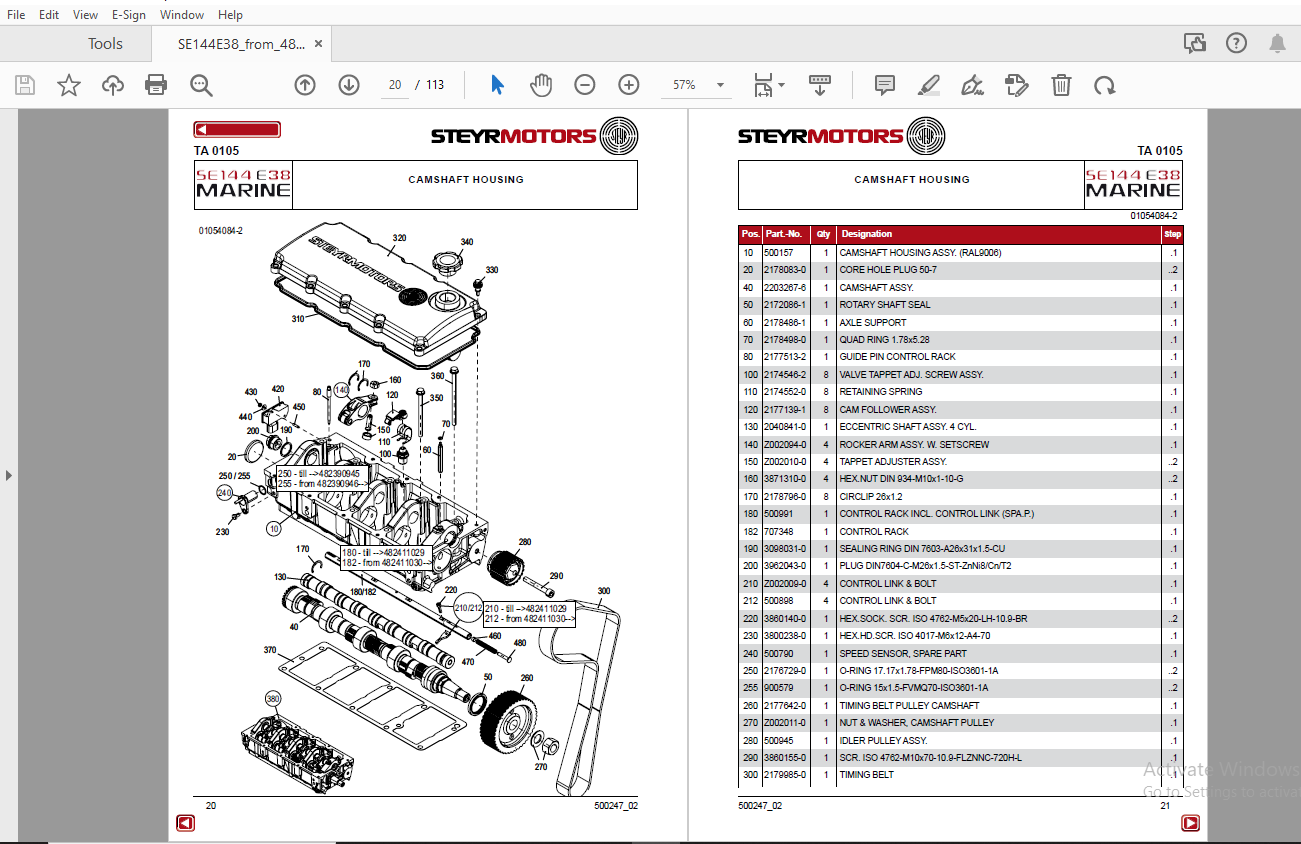1301x844 pixels.
Task: Save the document with the floppy disk icon
Action: coord(25,85)
